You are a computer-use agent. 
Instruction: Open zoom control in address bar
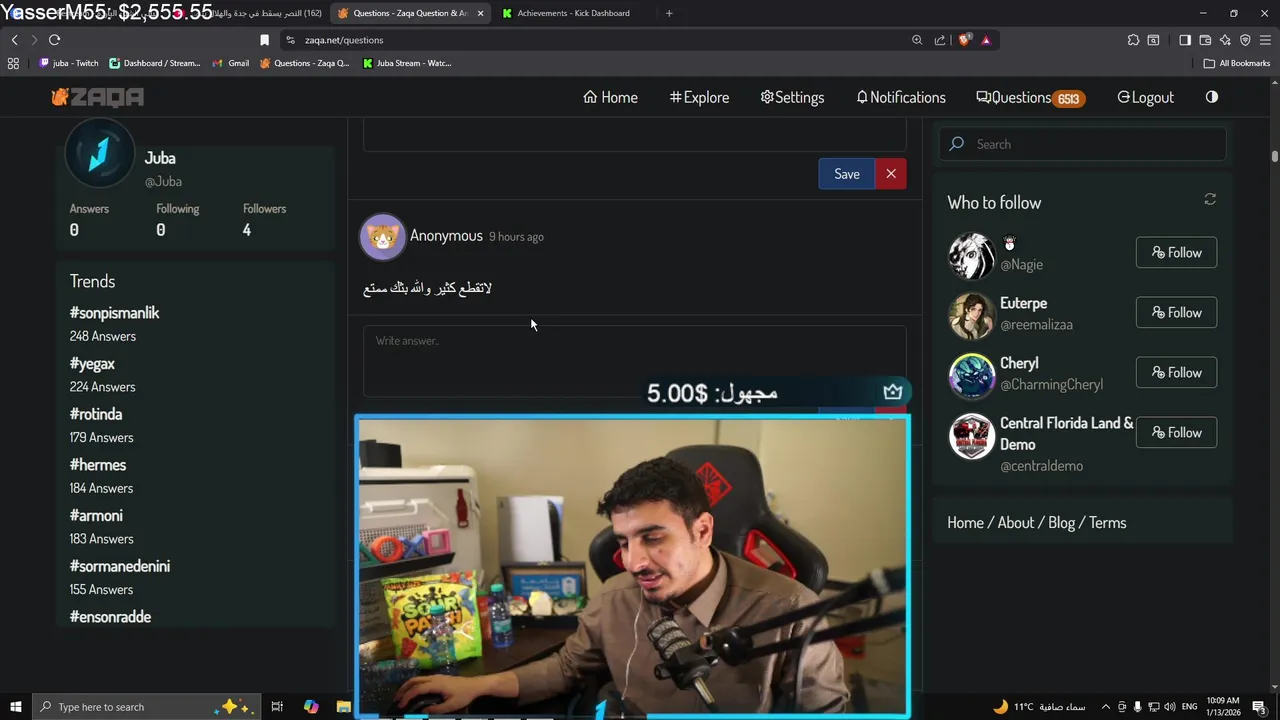click(917, 40)
